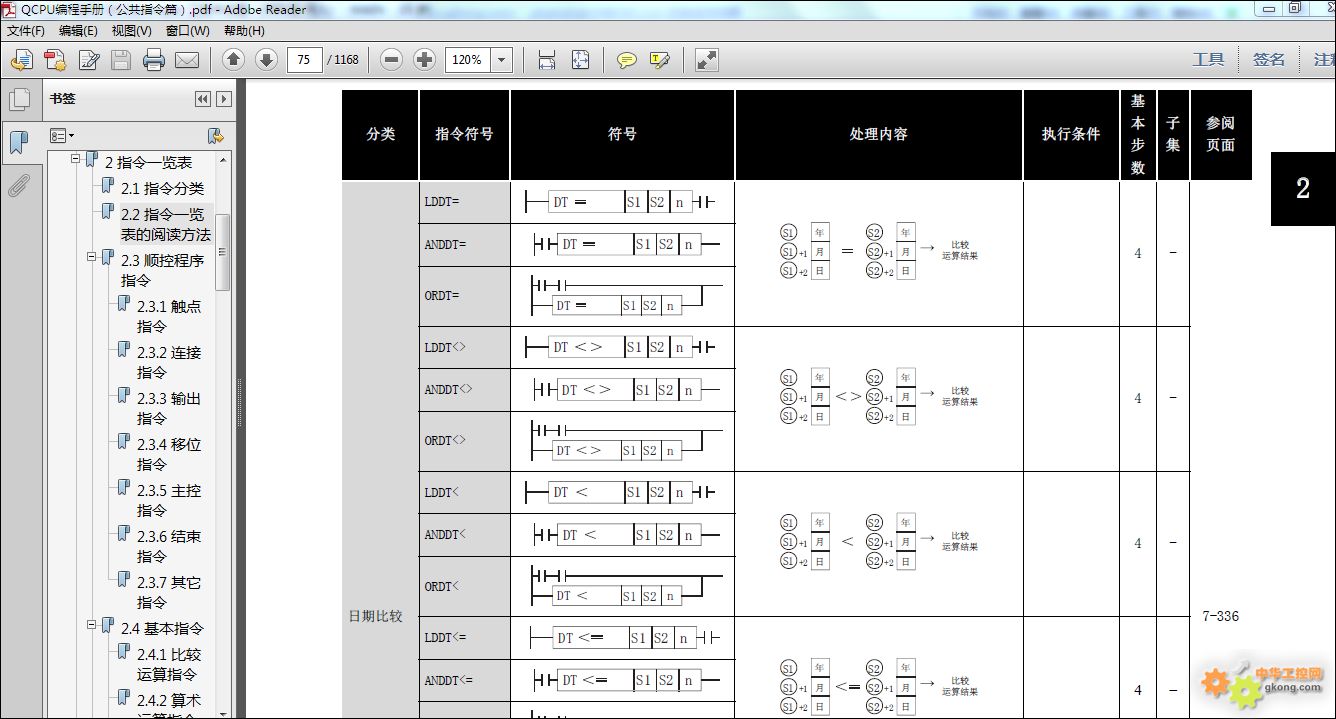
Task: Click the page number input field
Action: coord(304,60)
